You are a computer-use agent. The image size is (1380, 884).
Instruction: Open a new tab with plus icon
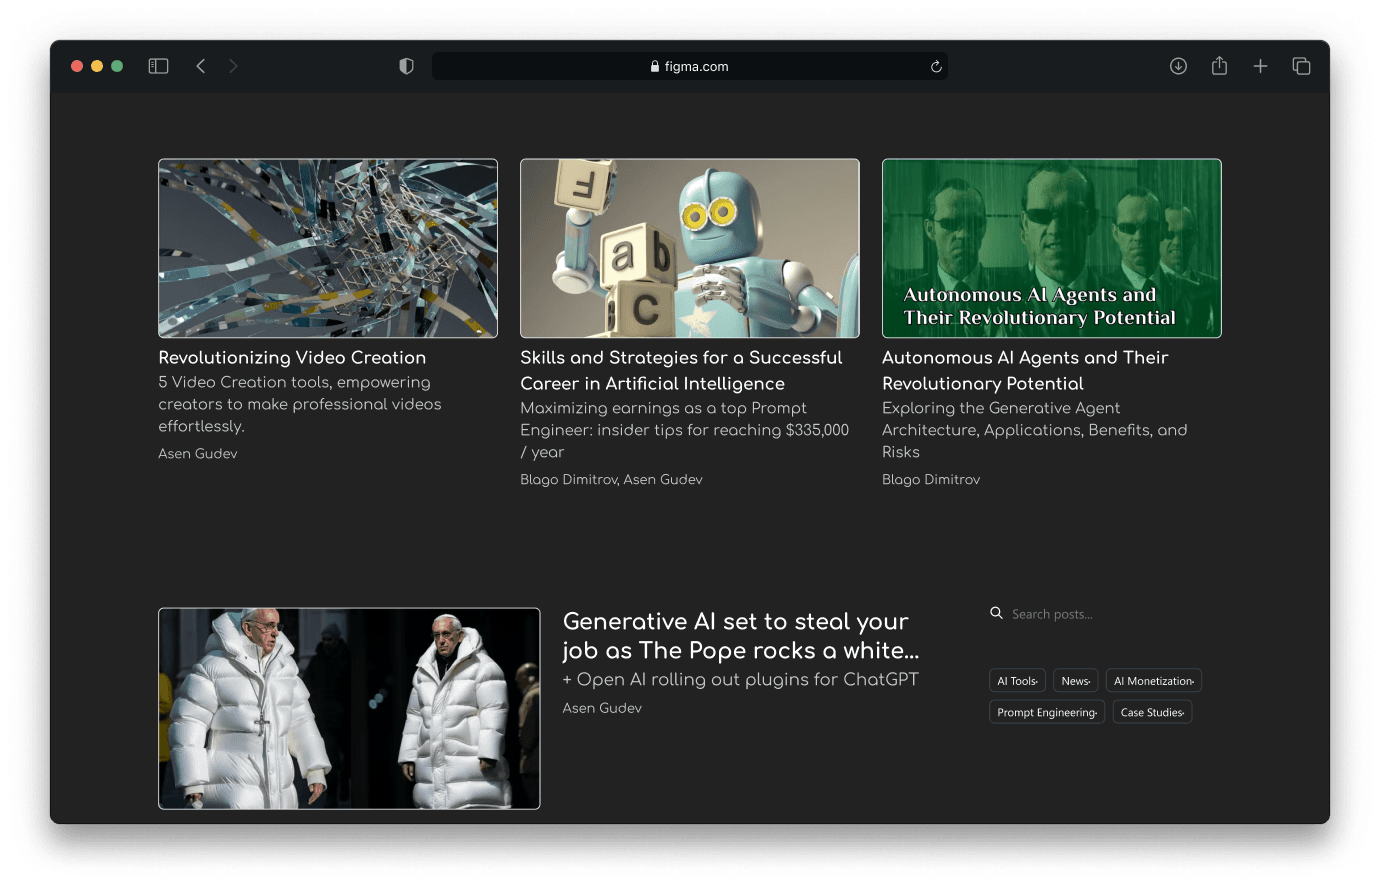point(1260,66)
